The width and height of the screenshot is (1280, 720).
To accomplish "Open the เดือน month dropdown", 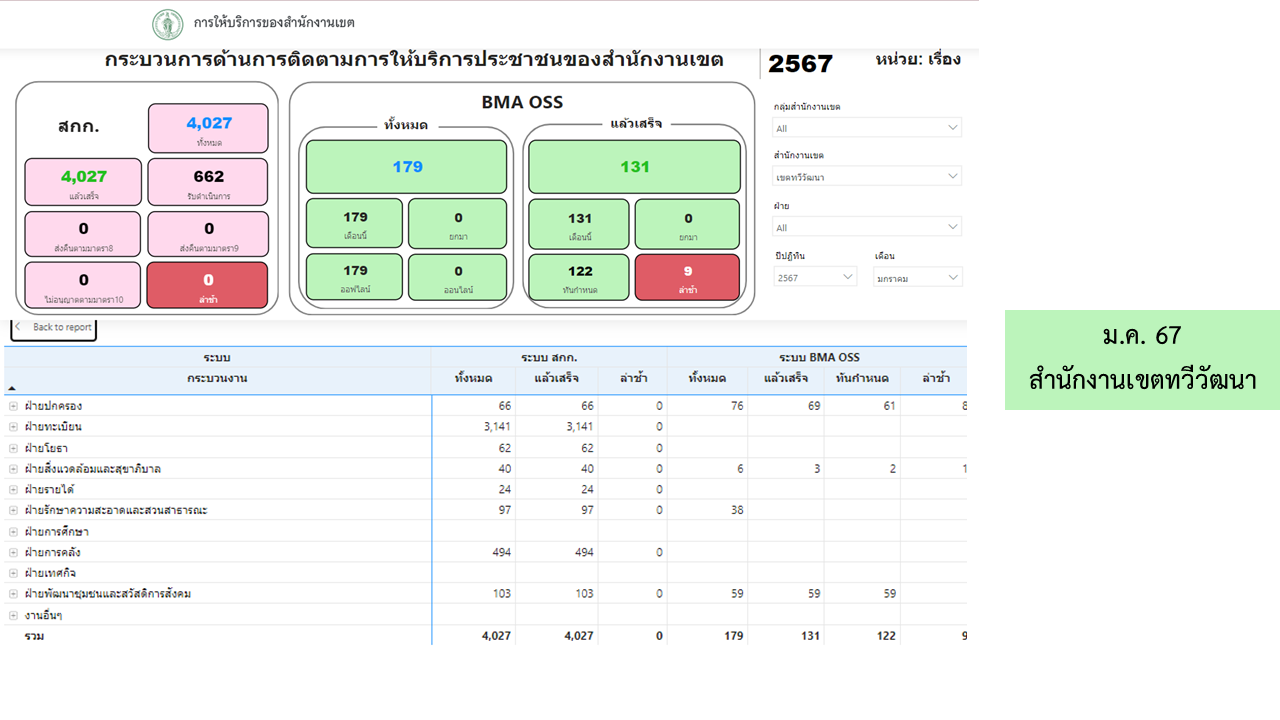I will click(x=917, y=277).
